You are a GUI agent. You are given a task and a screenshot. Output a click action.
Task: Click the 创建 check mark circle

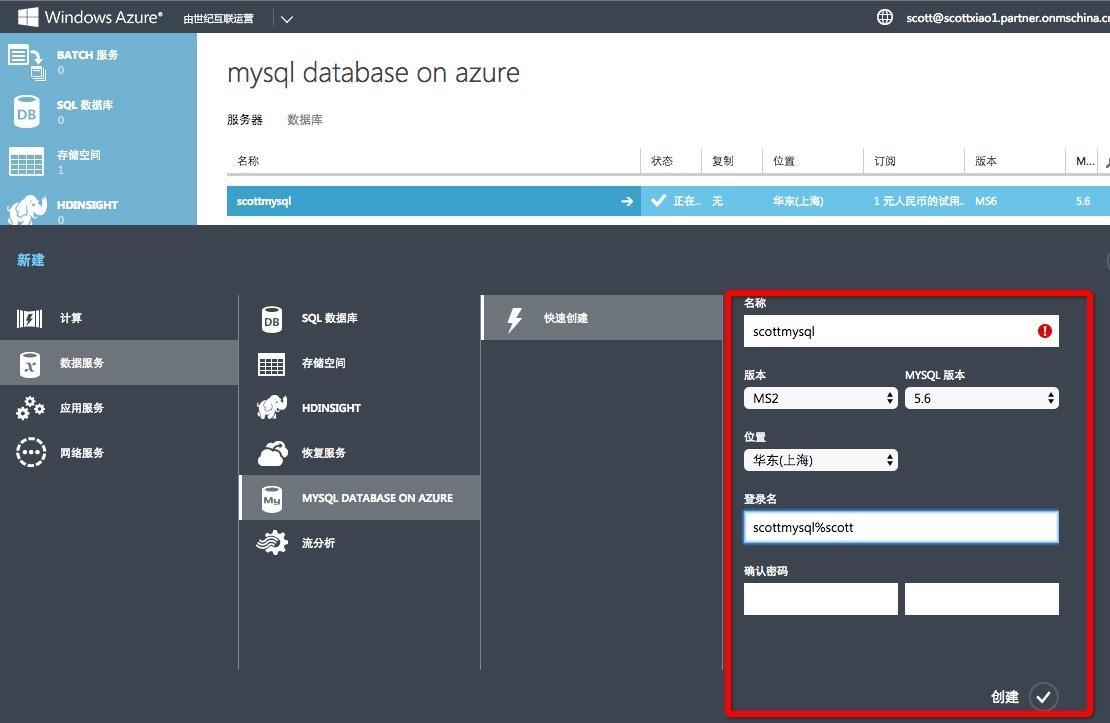click(1043, 697)
